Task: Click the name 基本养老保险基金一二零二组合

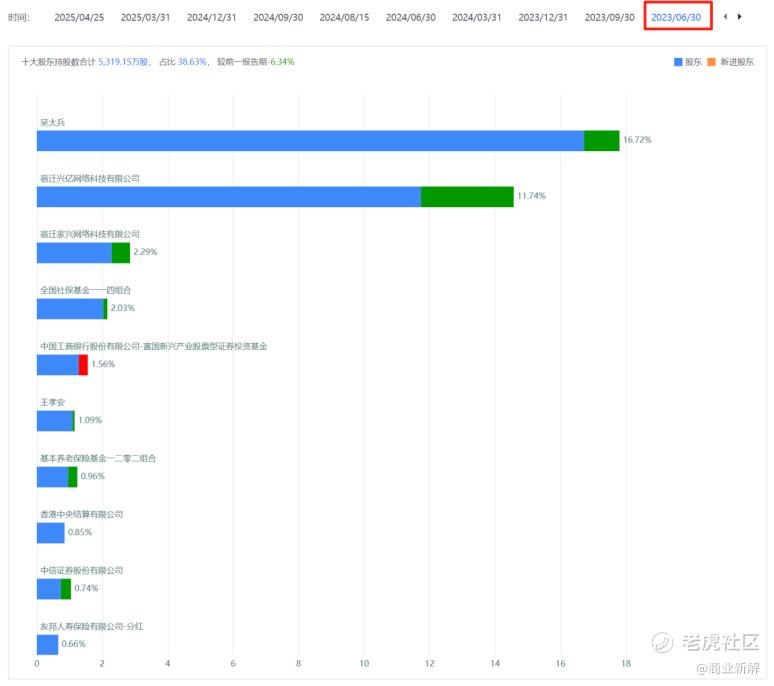Action: coord(98,458)
